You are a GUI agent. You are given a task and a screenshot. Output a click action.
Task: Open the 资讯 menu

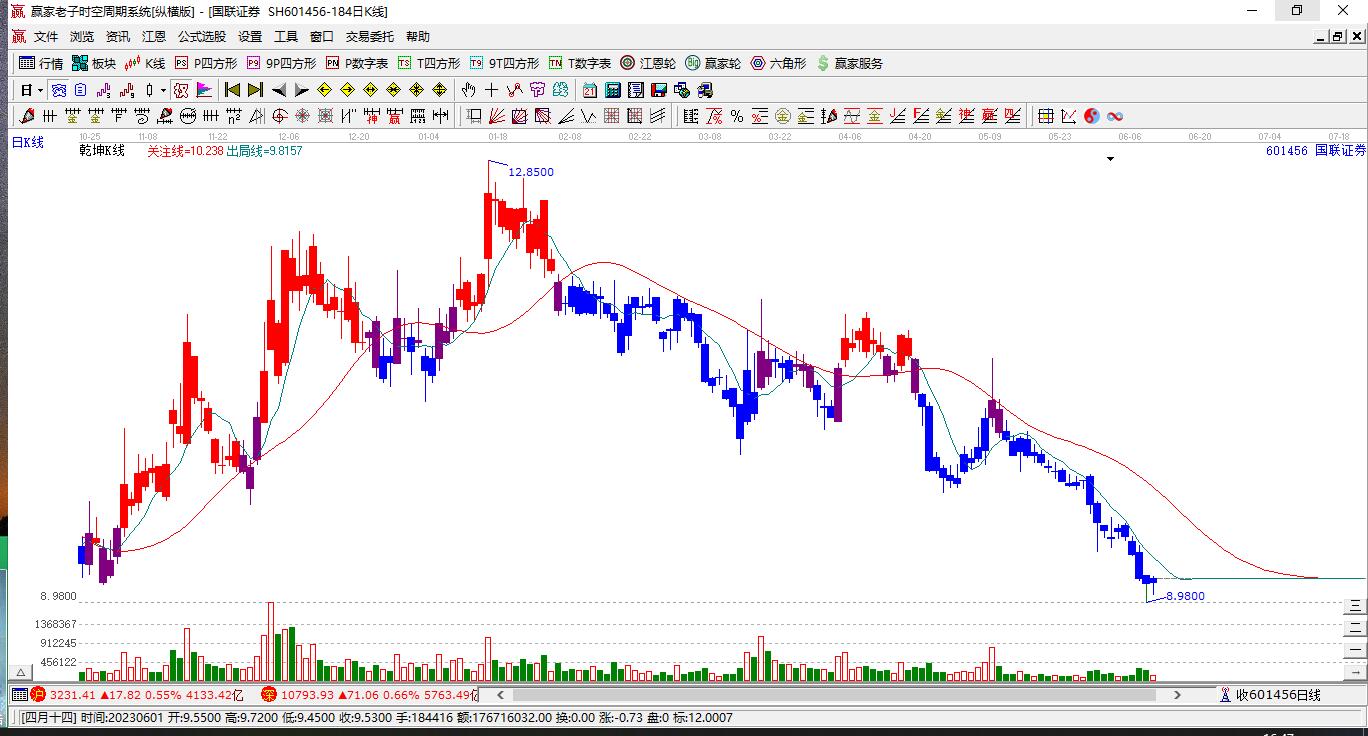click(x=118, y=37)
